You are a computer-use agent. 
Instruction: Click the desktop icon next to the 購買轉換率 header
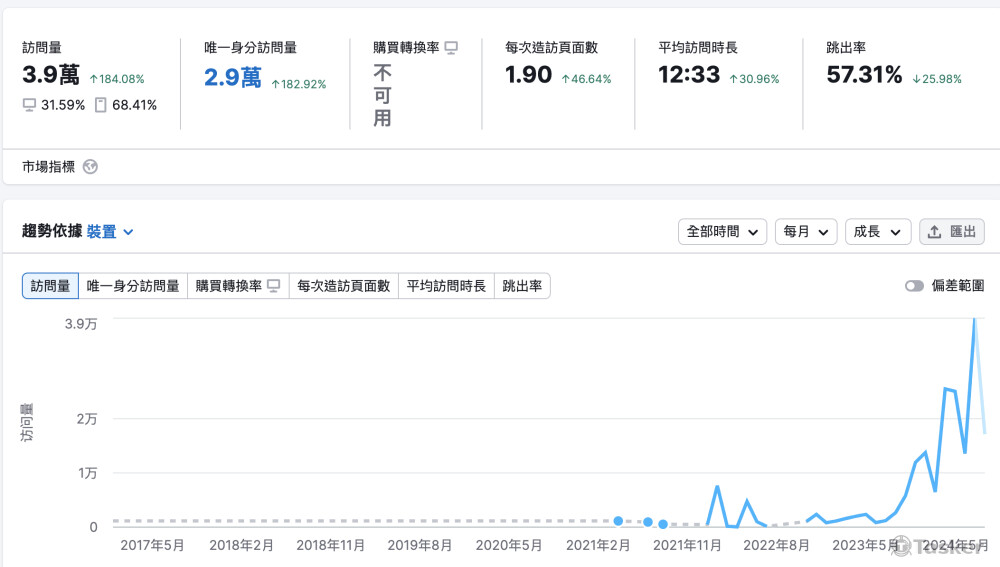click(x=452, y=47)
